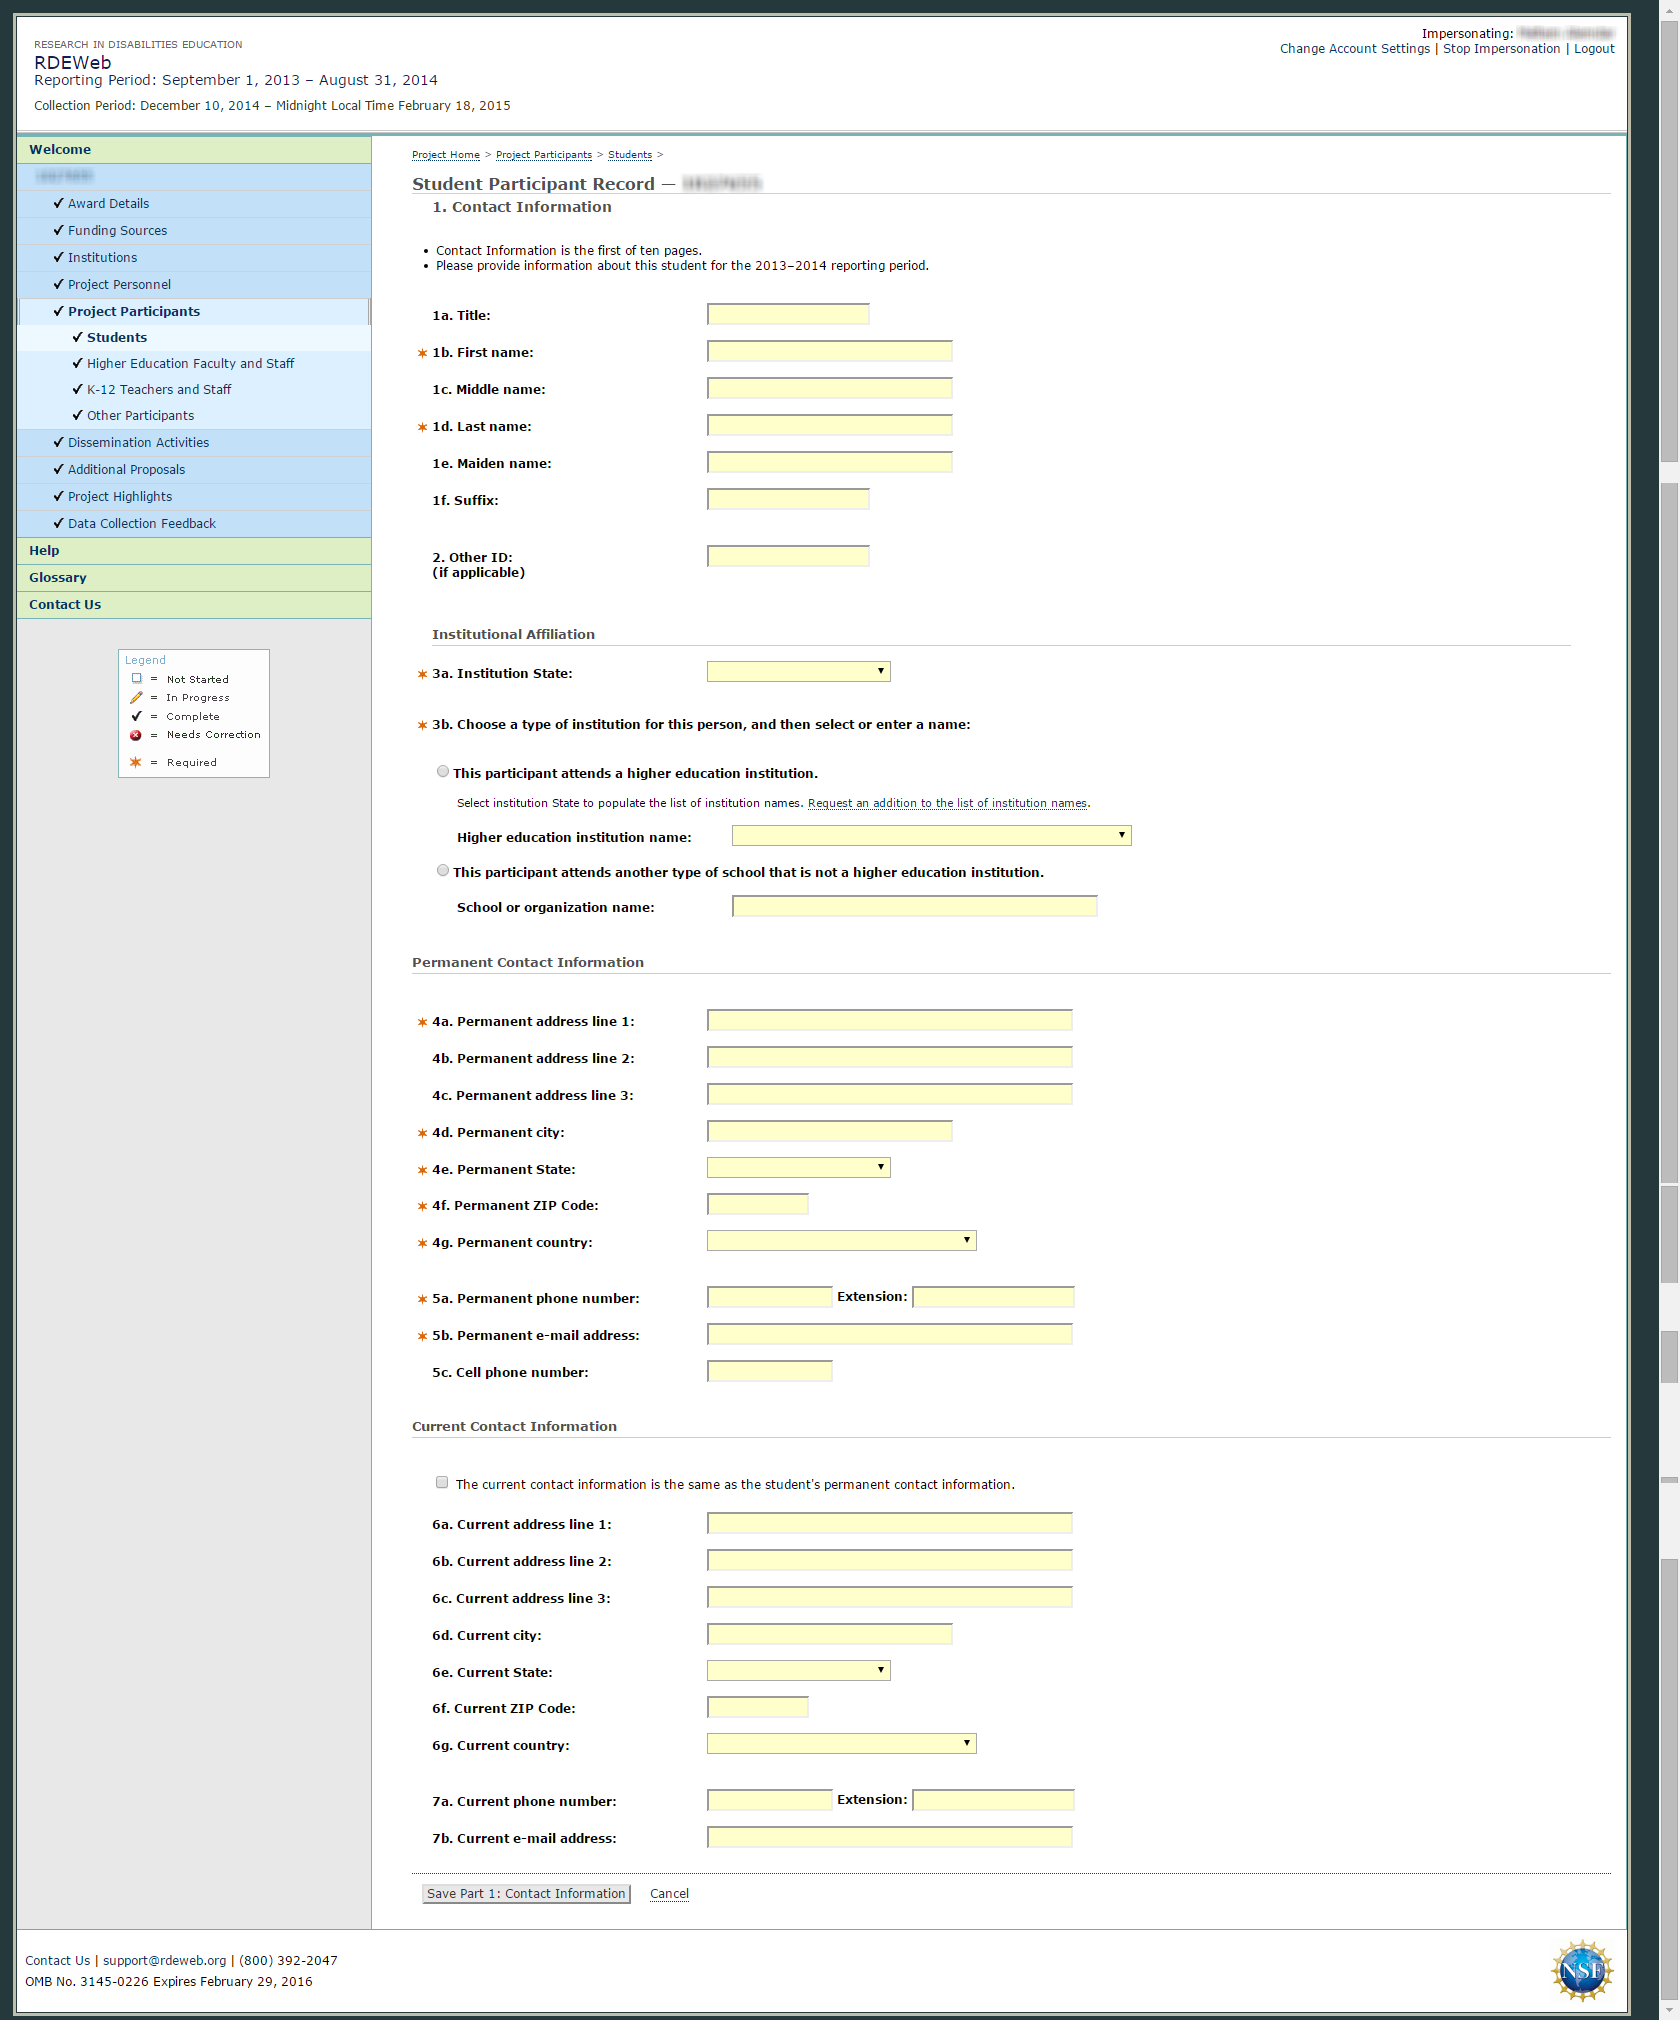Click Change Account Settings link
The height and width of the screenshot is (2020, 1680).
1355,49
